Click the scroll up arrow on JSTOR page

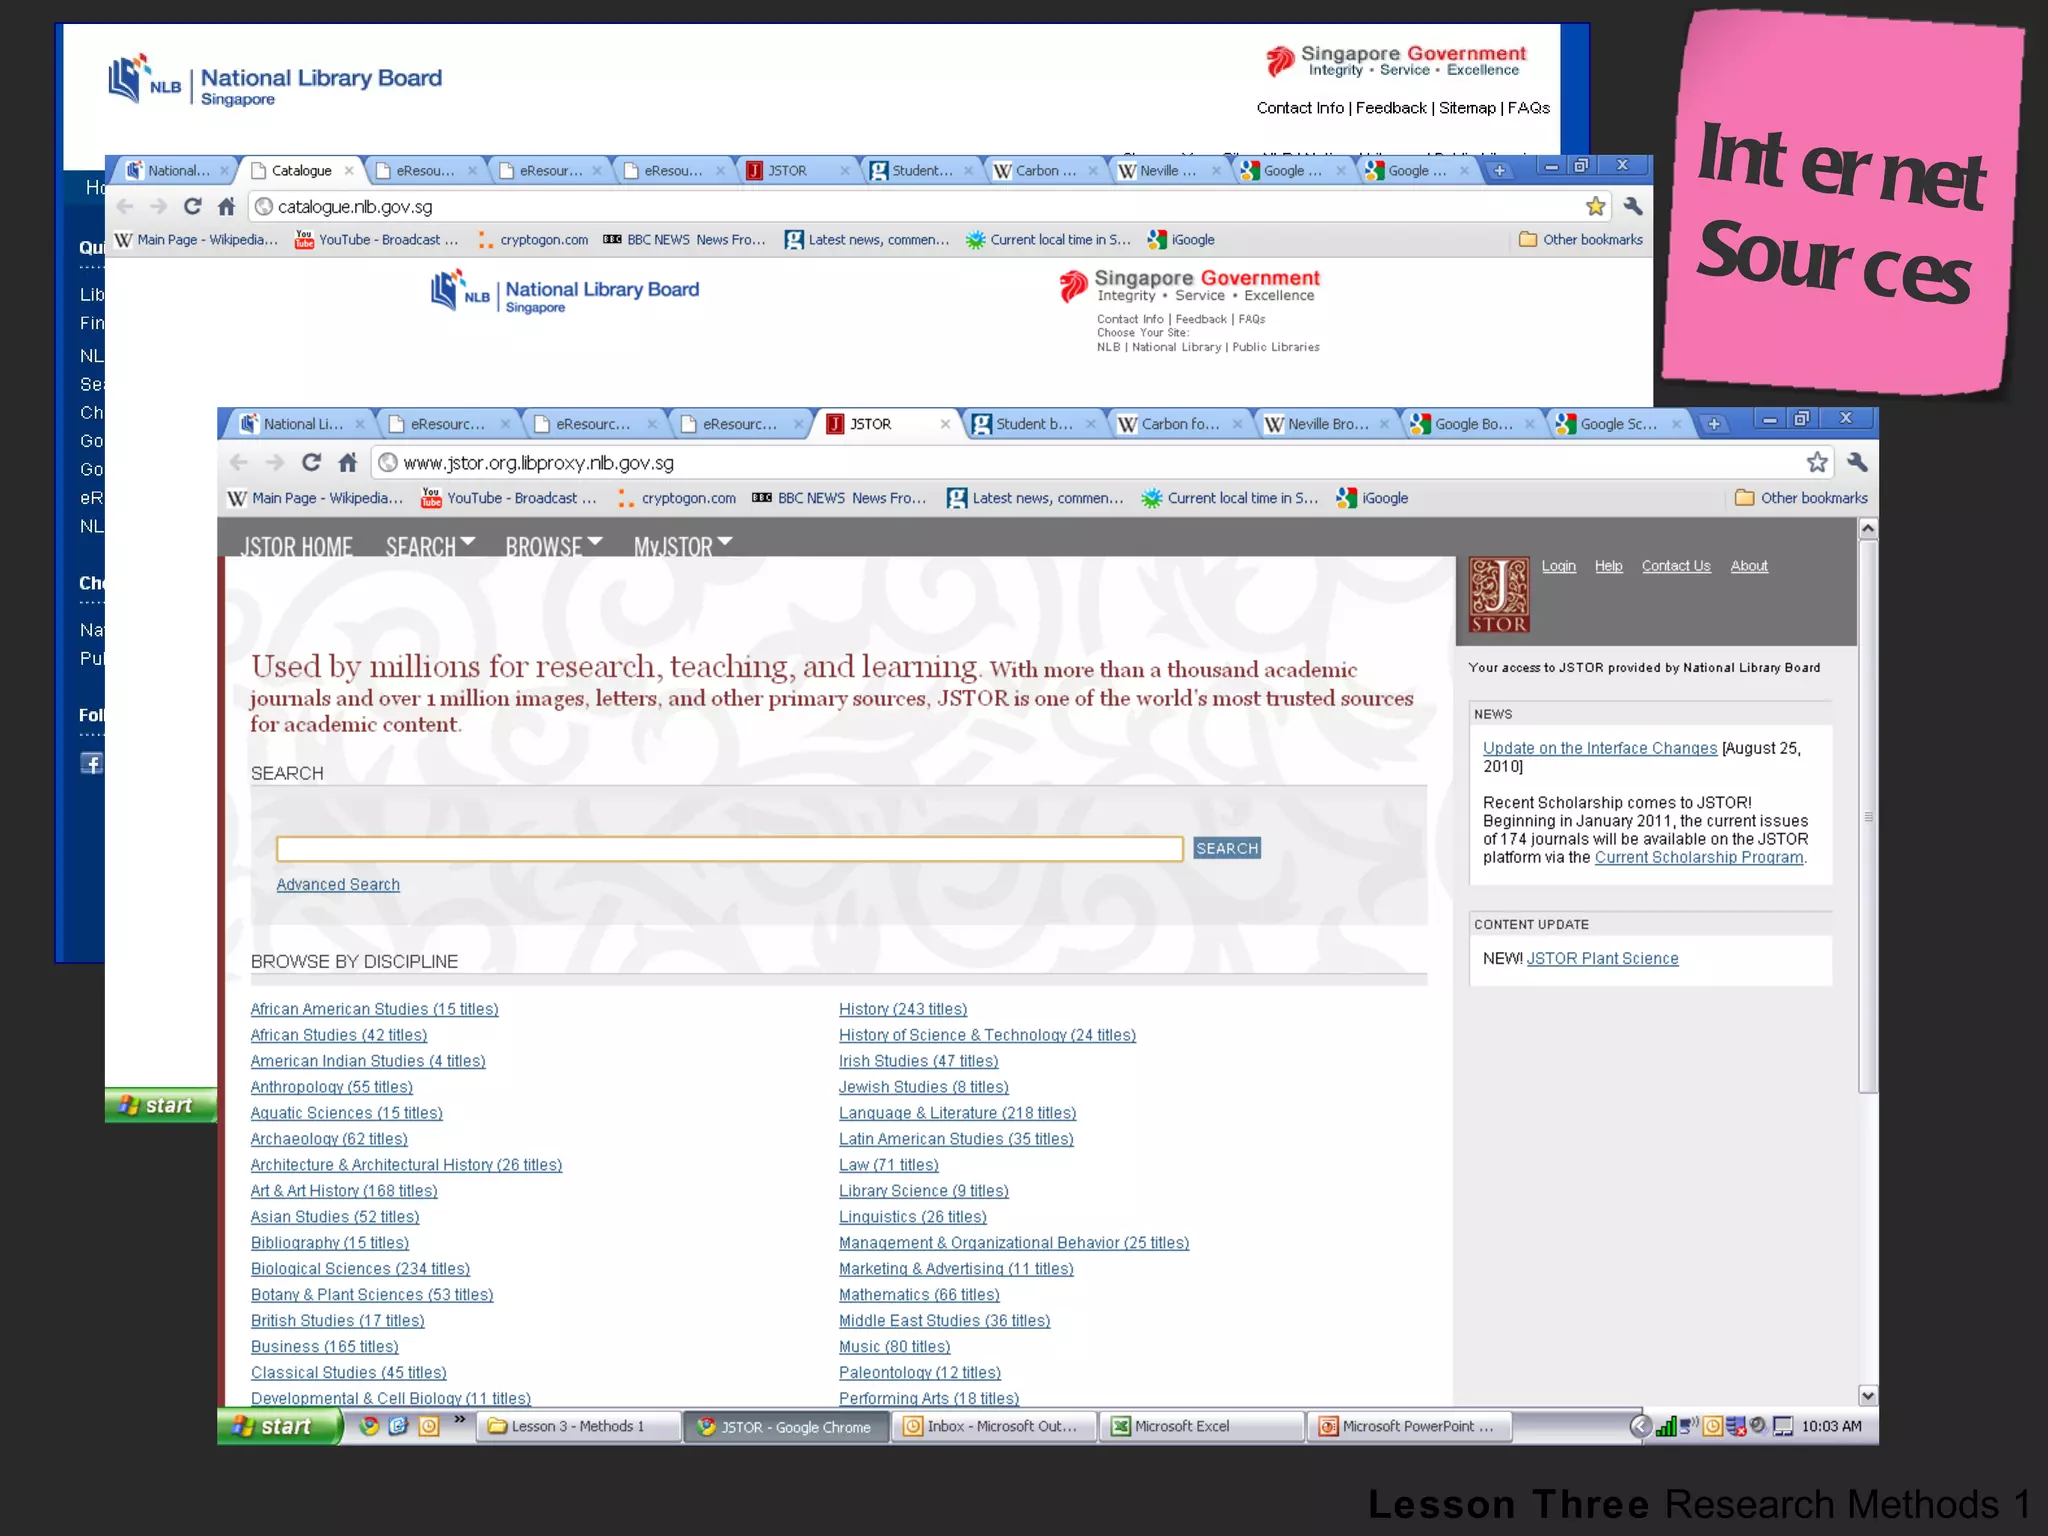point(1867,527)
